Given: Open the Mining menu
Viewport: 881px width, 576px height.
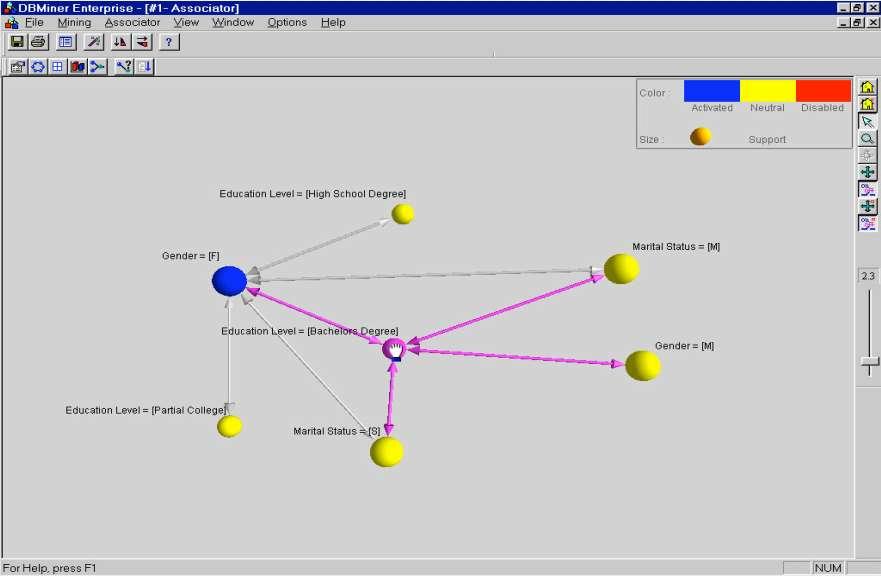Looking at the screenshot, I should click(x=74, y=22).
